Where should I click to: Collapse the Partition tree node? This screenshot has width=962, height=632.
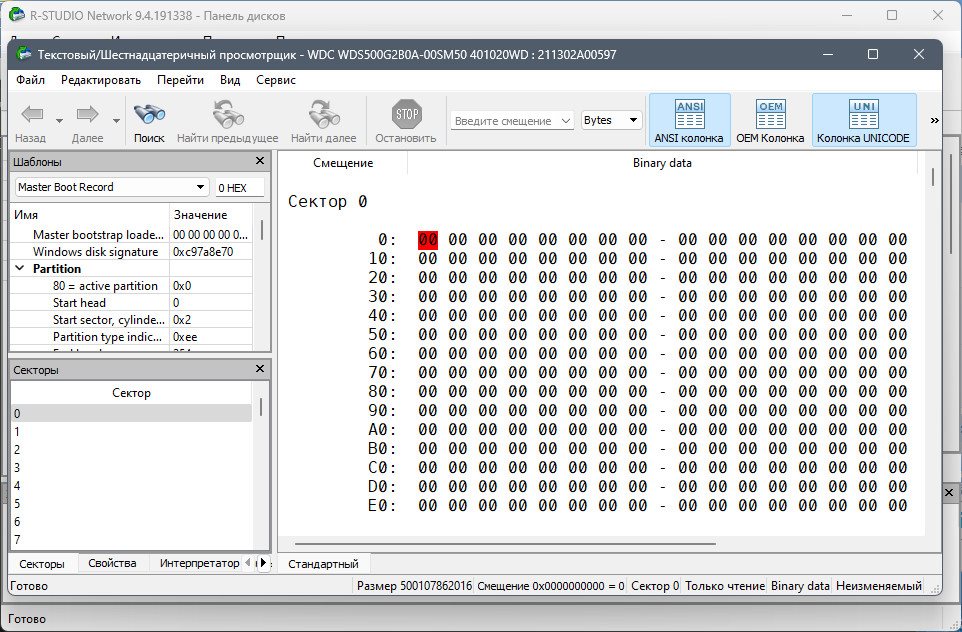tap(20, 268)
